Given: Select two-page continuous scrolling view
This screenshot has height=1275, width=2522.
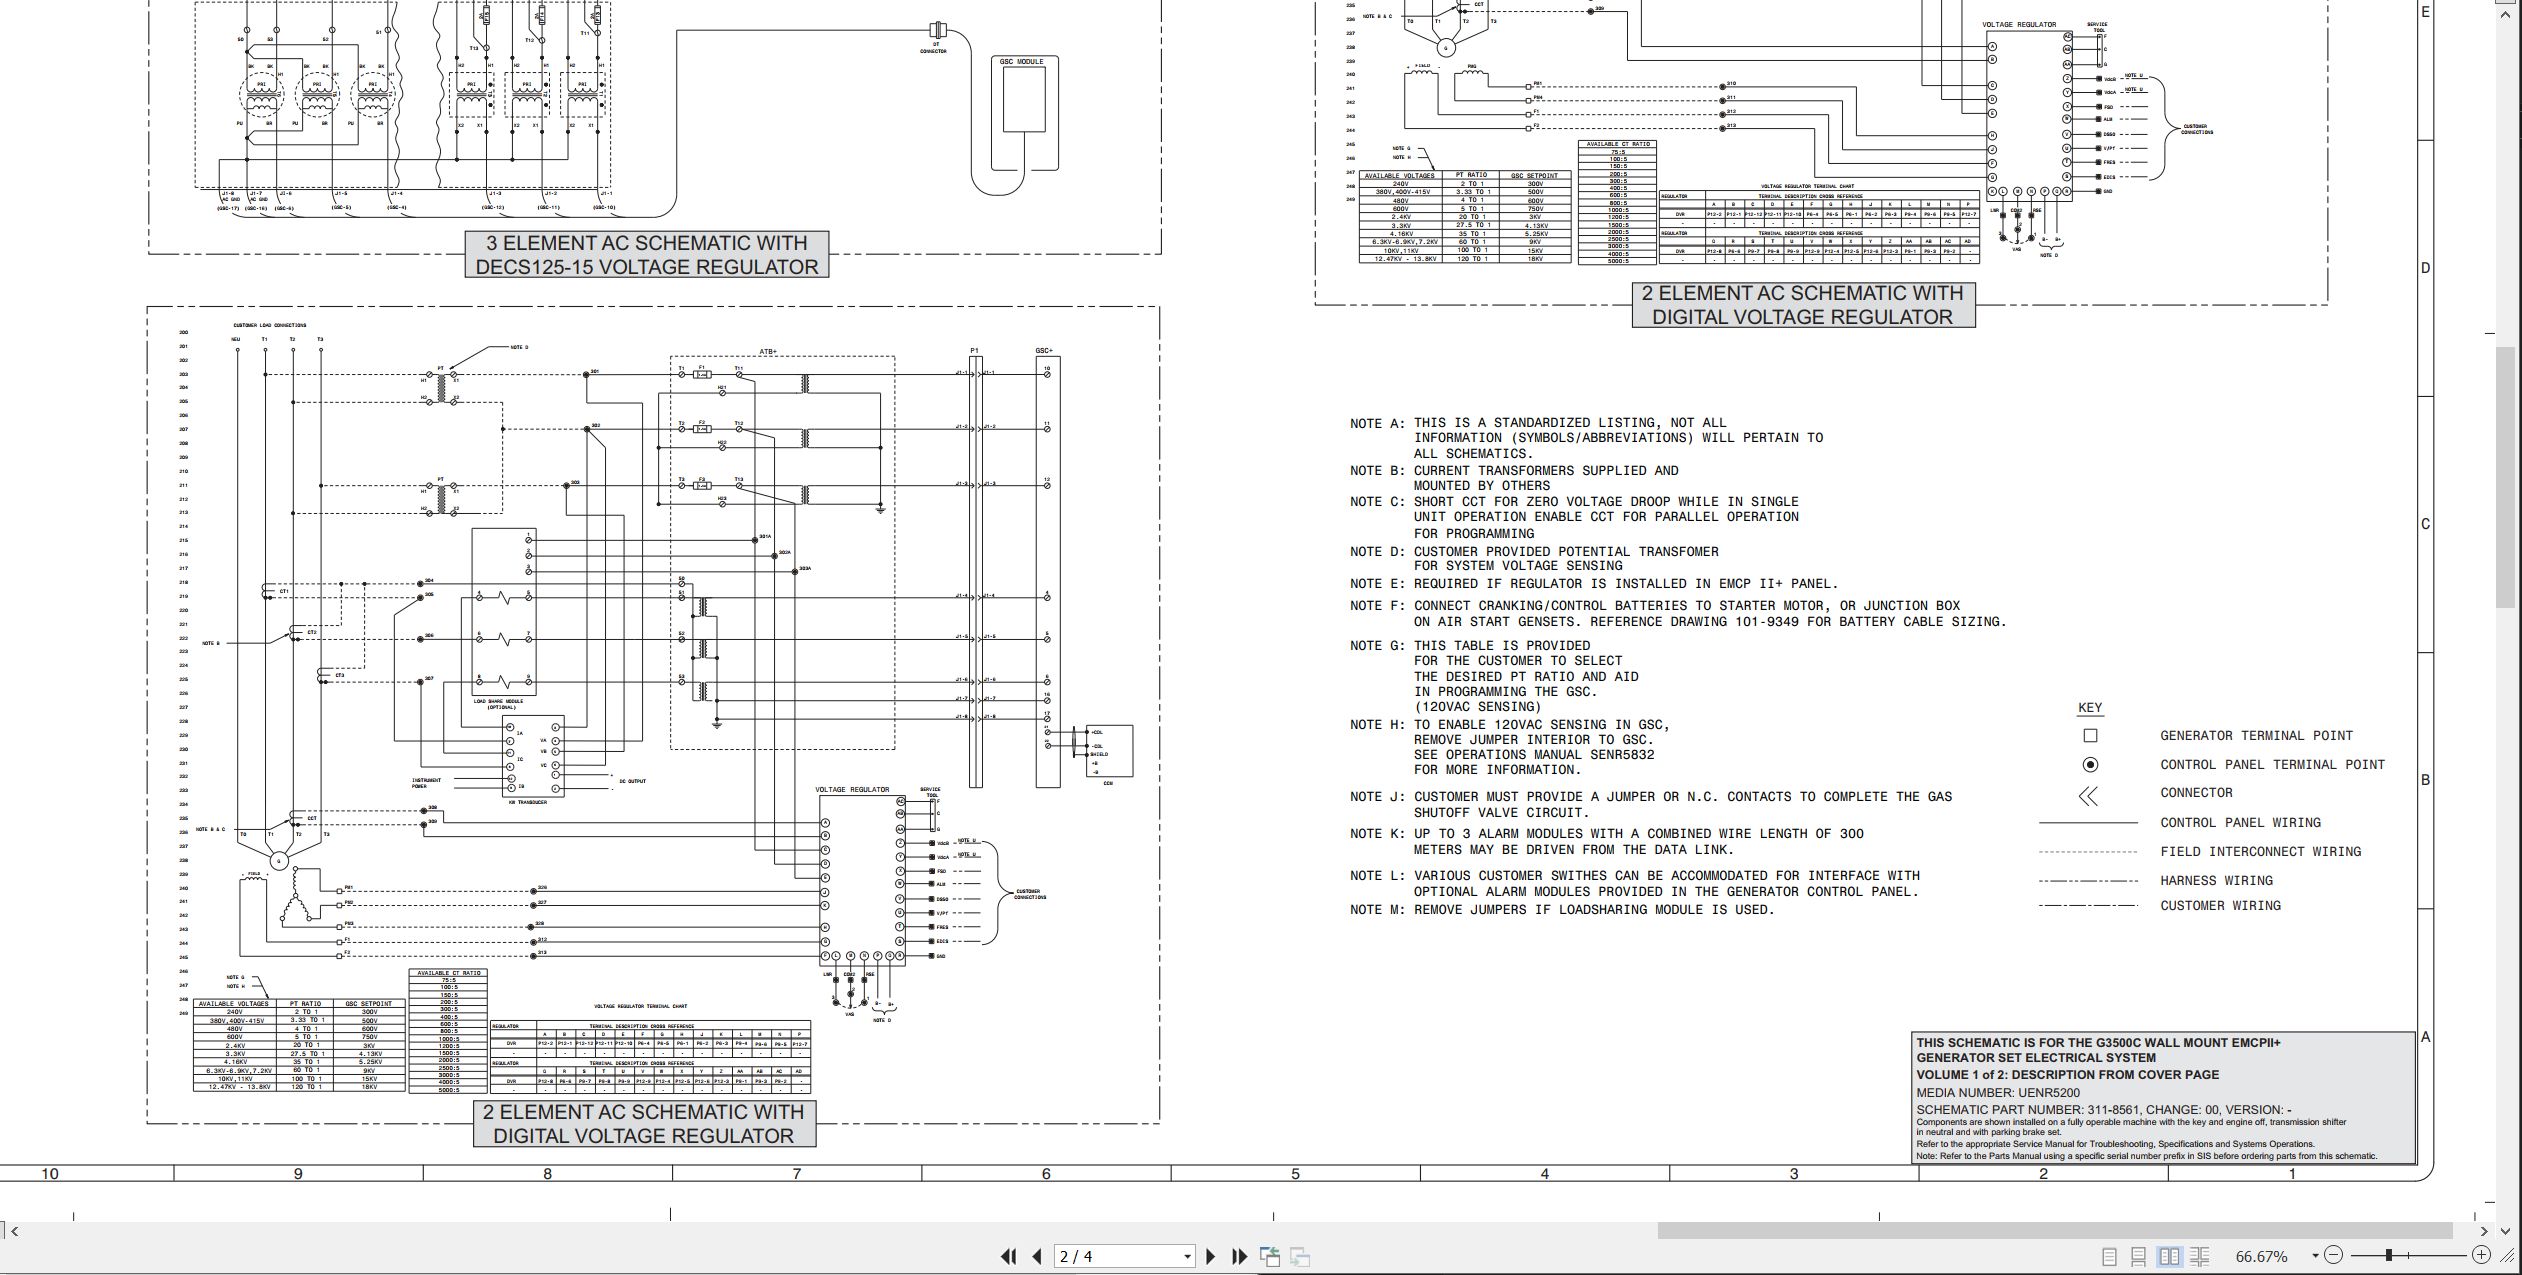Looking at the screenshot, I should point(2200,1256).
